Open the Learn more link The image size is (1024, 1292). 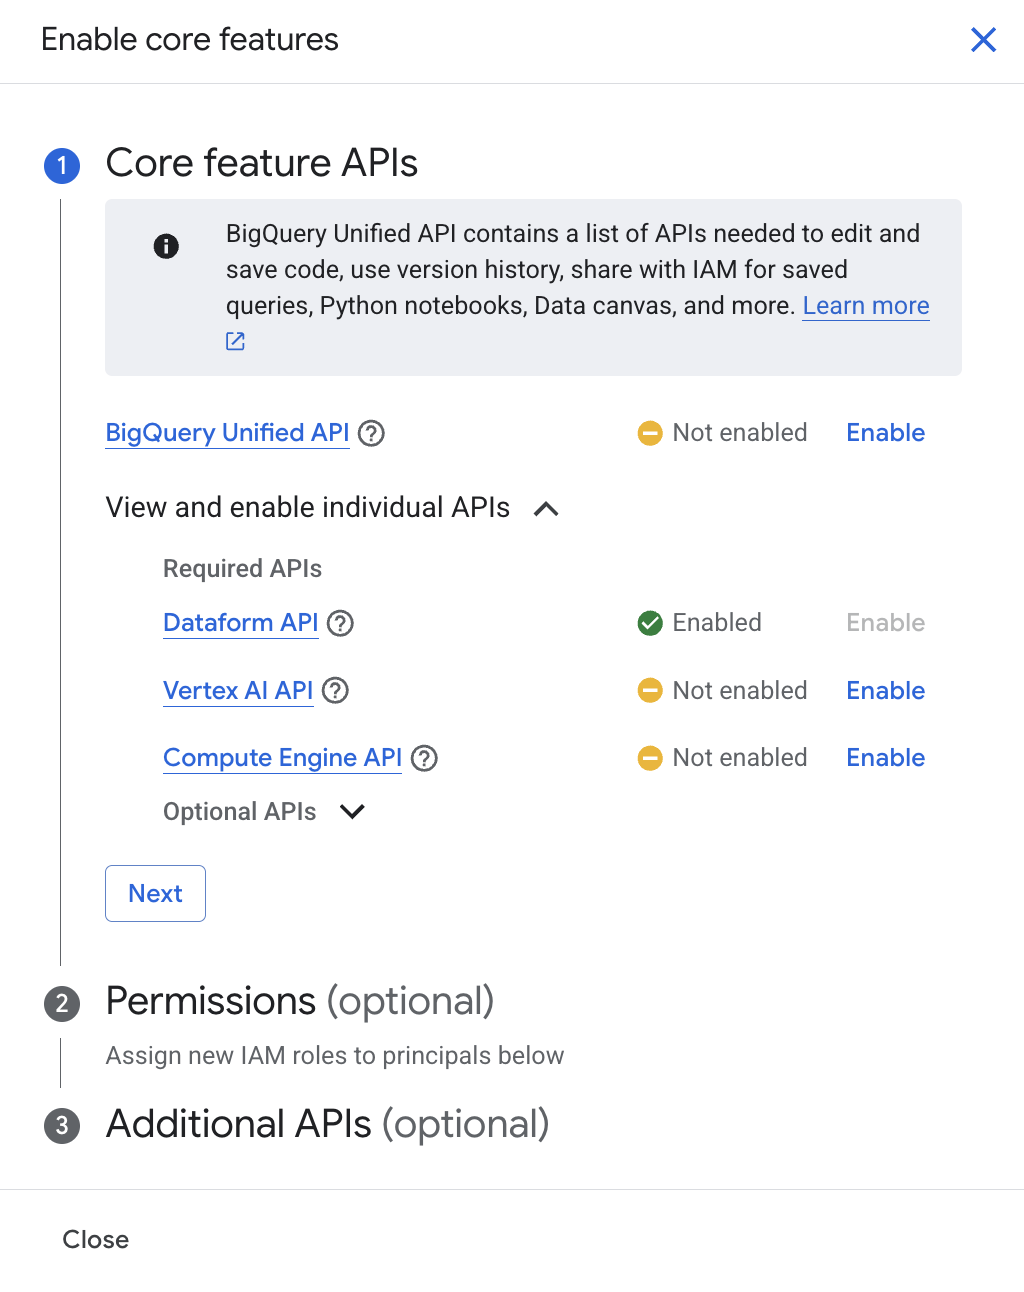(865, 306)
